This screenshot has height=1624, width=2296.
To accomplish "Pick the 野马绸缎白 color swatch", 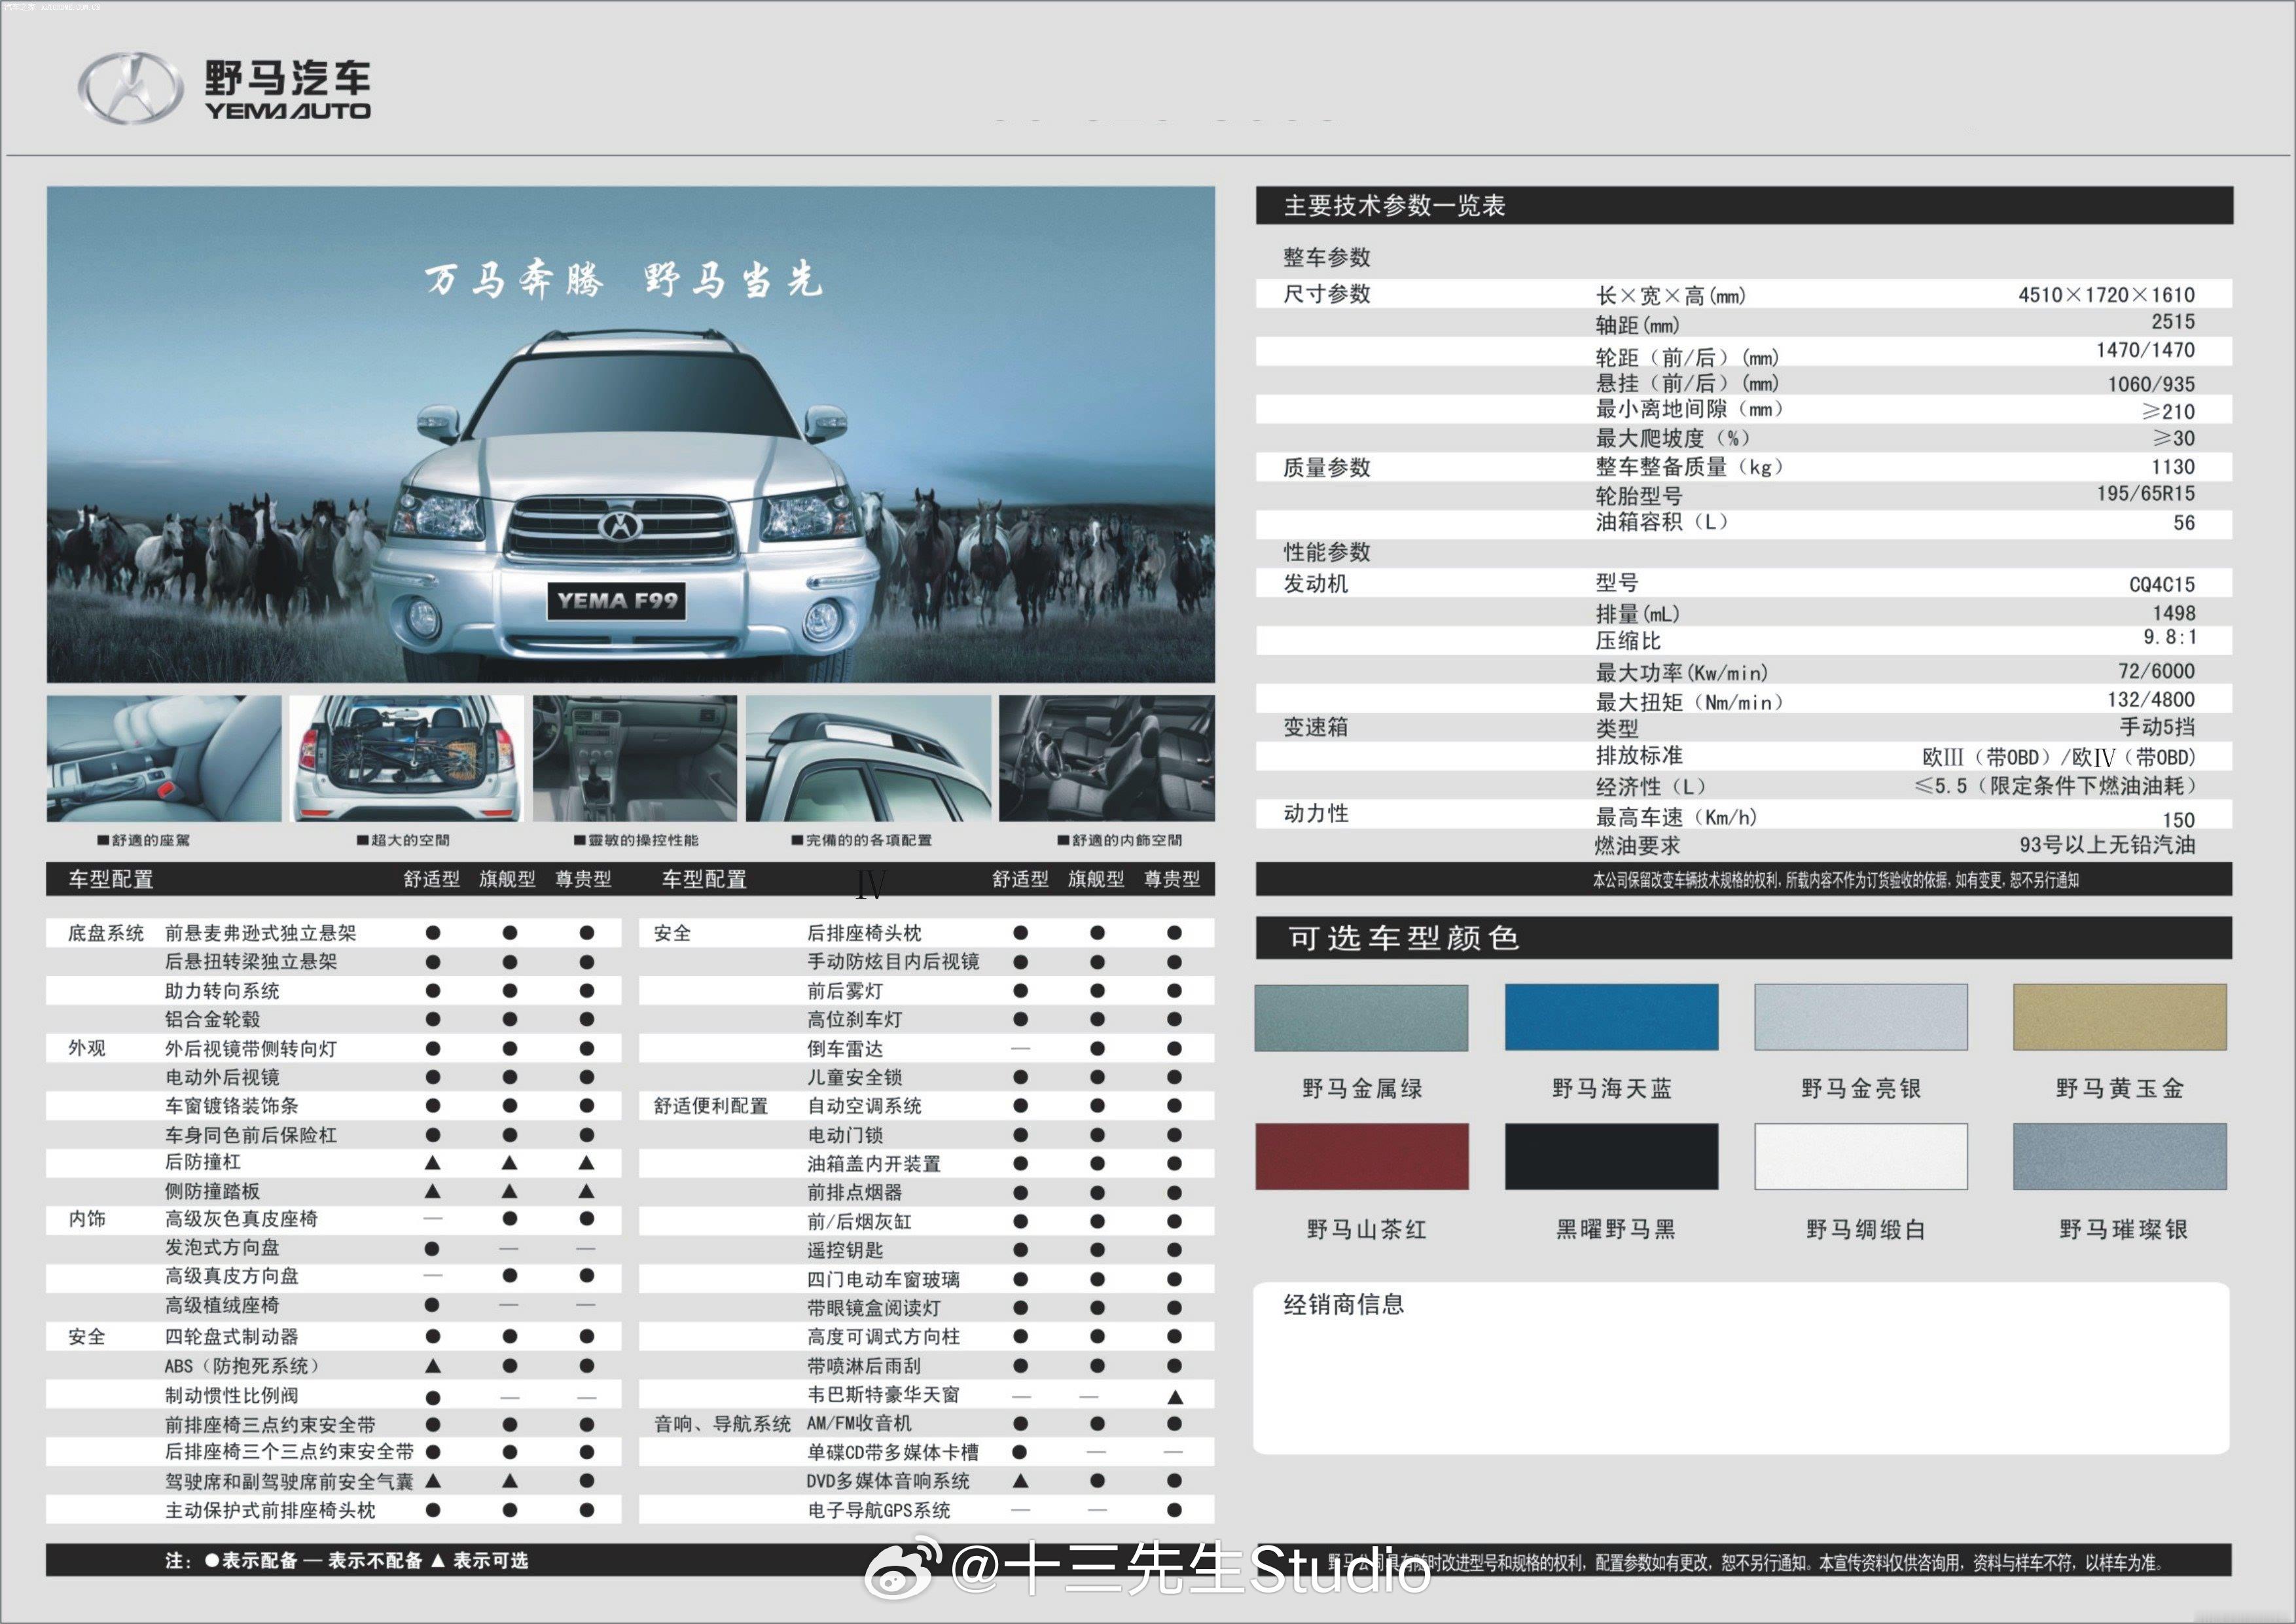I will pos(1861,1156).
